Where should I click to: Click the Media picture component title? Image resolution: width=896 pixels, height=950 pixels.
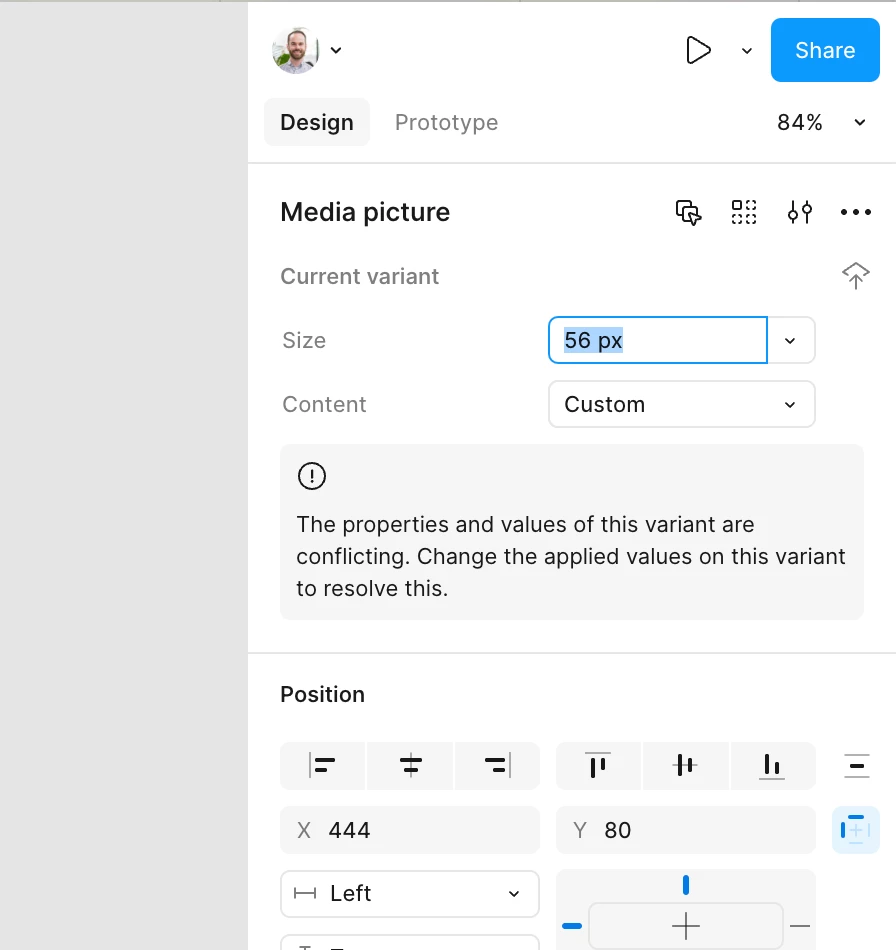click(365, 212)
